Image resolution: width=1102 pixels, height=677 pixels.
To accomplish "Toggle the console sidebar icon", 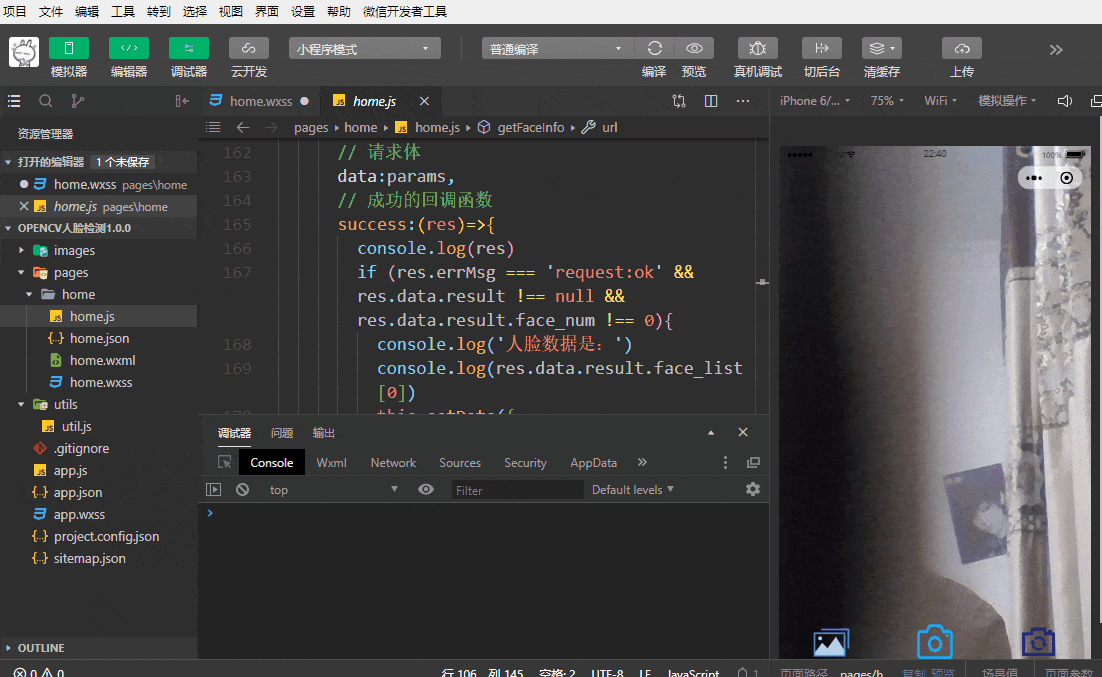I will [x=214, y=490].
